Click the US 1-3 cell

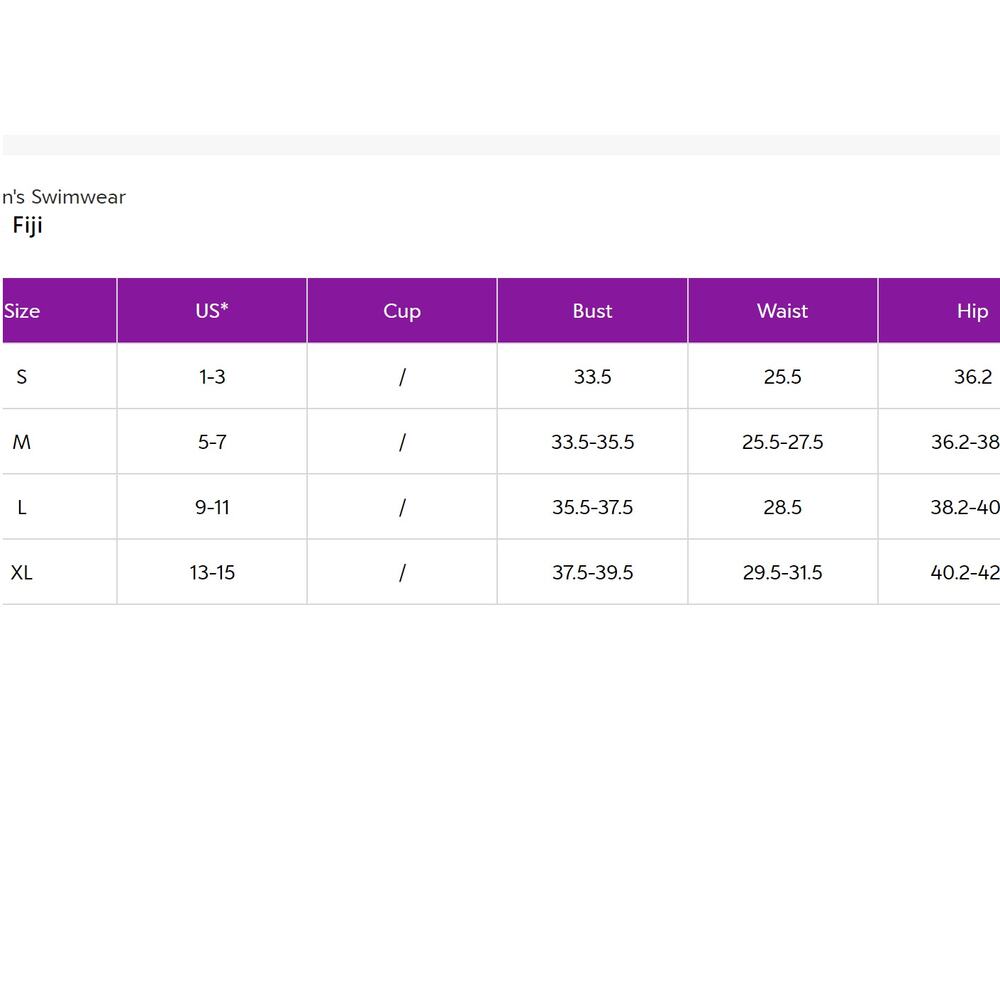pos(212,377)
